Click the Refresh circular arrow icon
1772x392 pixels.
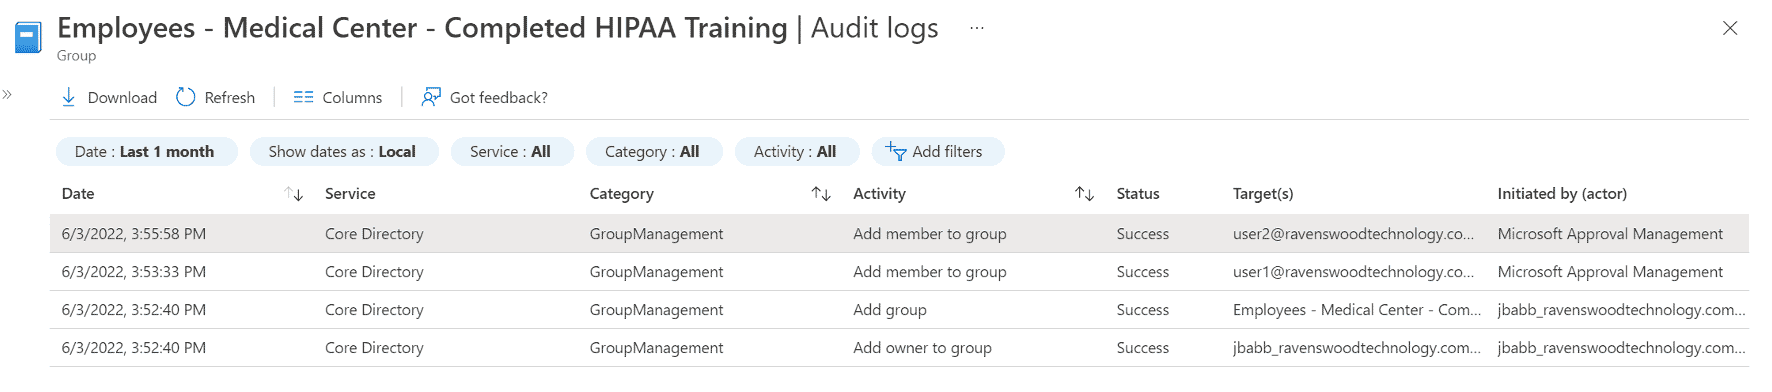click(x=186, y=97)
